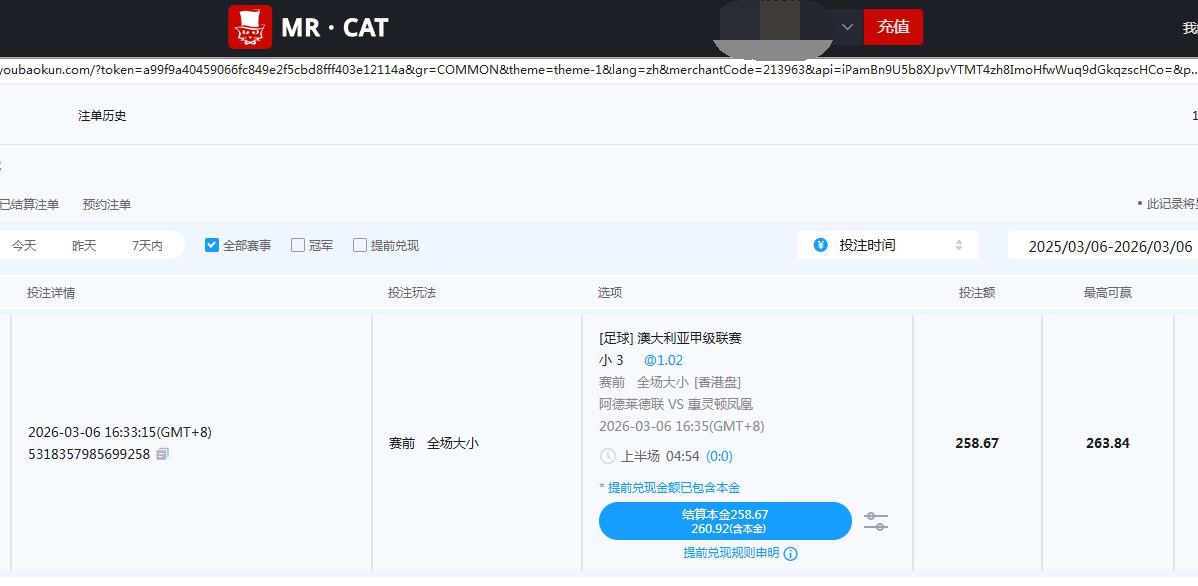The width and height of the screenshot is (1198, 586).
Task: Expand the account dropdown chevron beside 充值
Action: point(847,27)
